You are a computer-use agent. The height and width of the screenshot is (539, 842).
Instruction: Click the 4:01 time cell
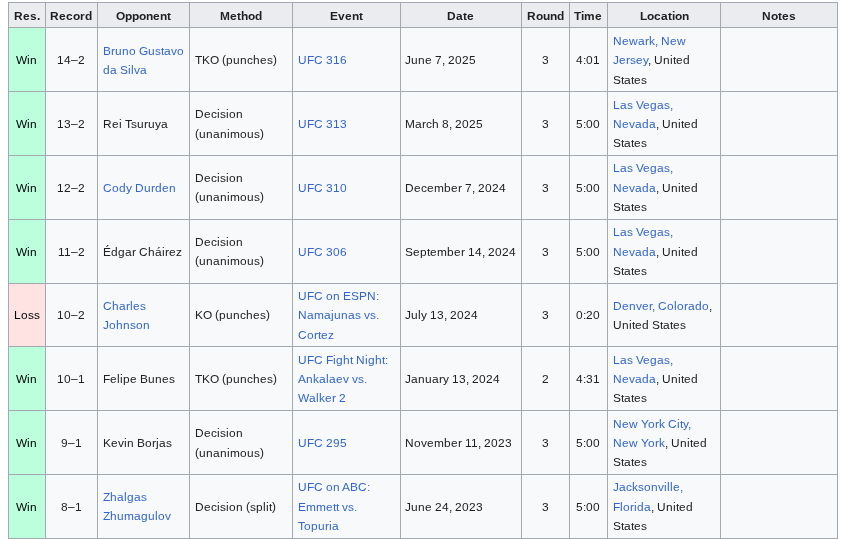coord(587,60)
